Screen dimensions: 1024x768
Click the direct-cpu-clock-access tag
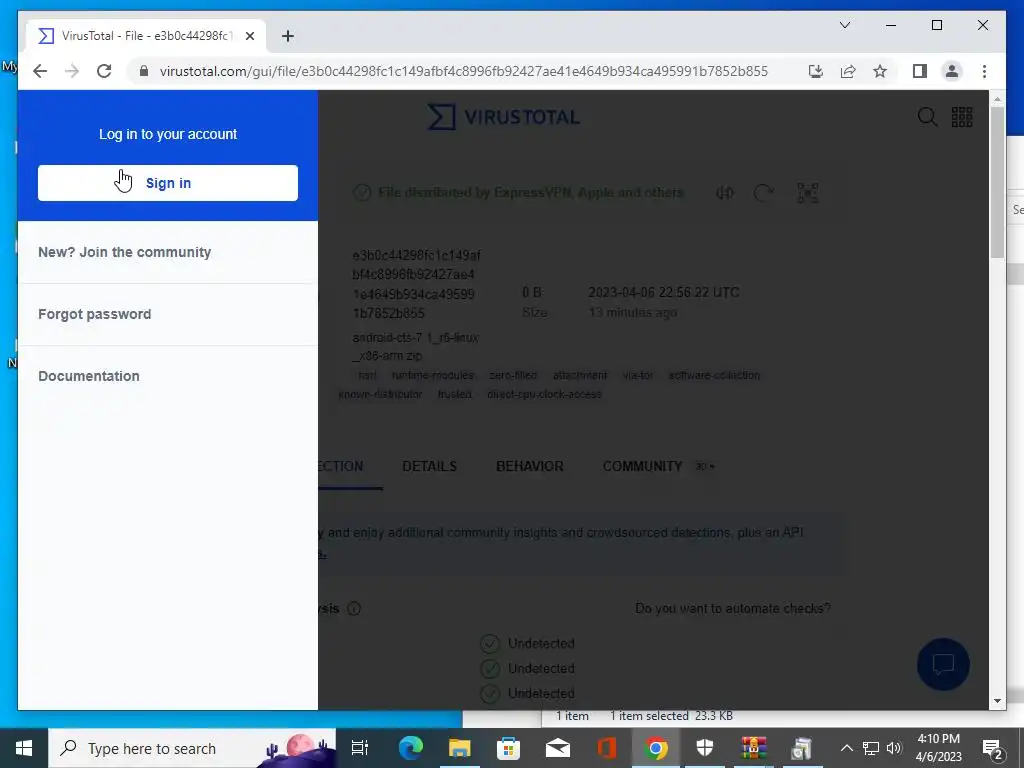(545, 394)
